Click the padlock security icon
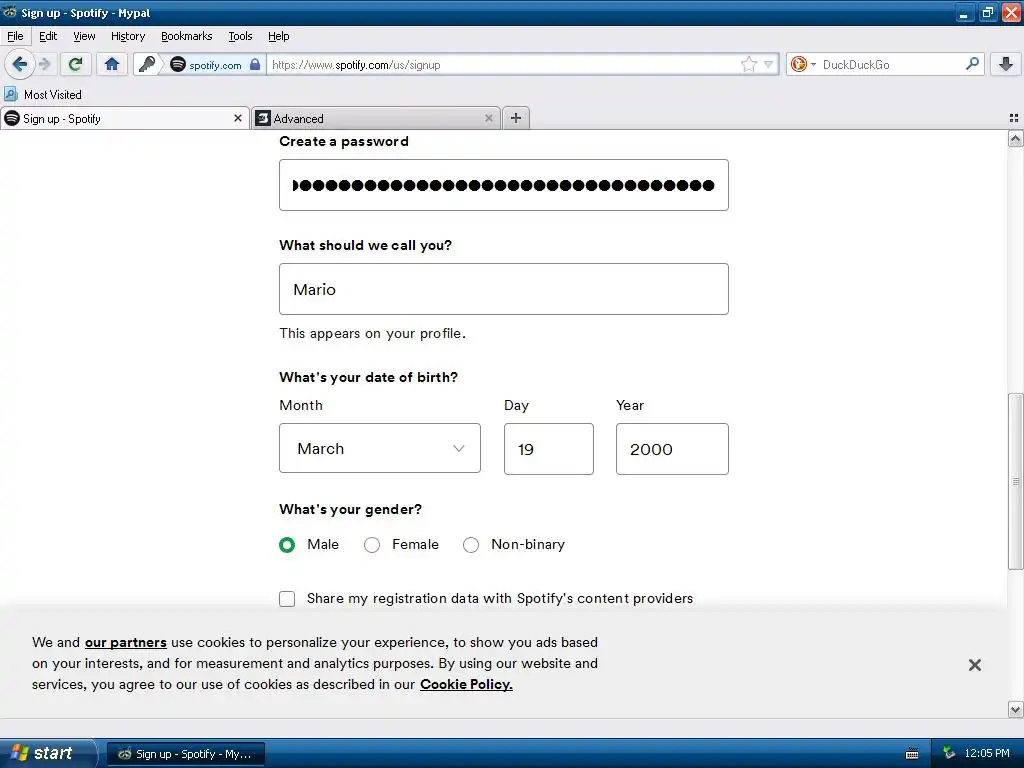Screen dimensions: 1024x768 point(255,64)
